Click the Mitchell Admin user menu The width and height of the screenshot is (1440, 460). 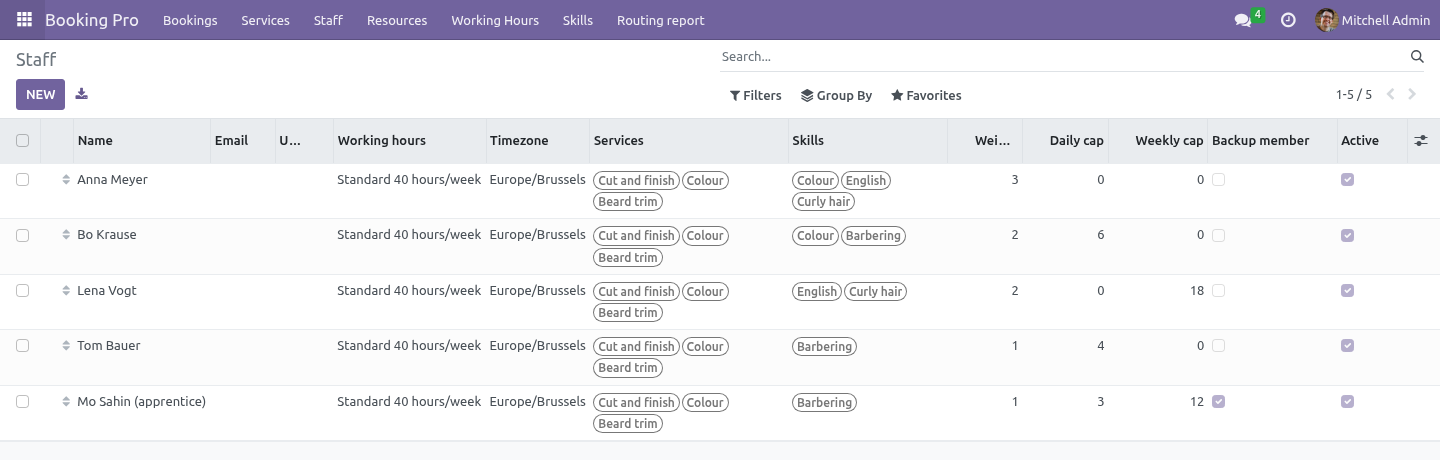(x=1372, y=20)
